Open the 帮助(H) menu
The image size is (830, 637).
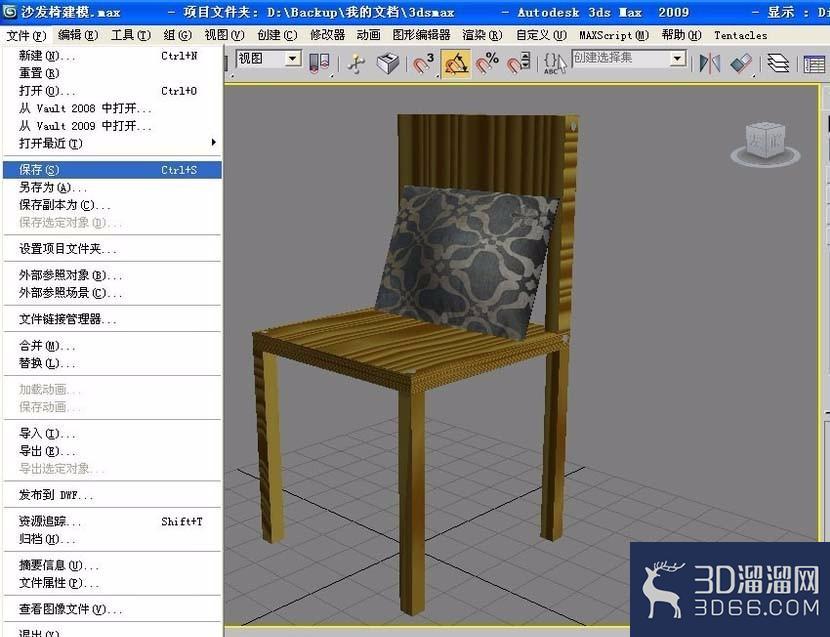681,35
